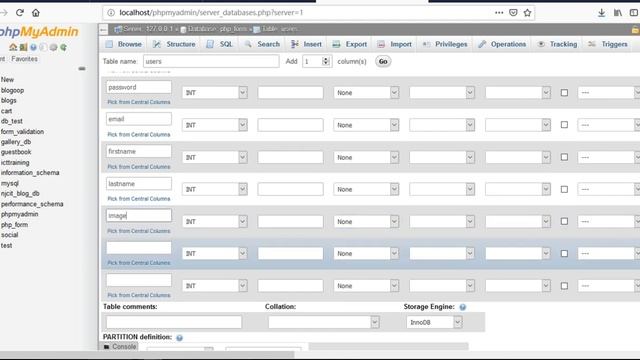Image resolution: width=640 pixels, height=360 pixels.
Task: Select the php_form database in sidebar
Action: pyautogui.click(x=14, y=225)
